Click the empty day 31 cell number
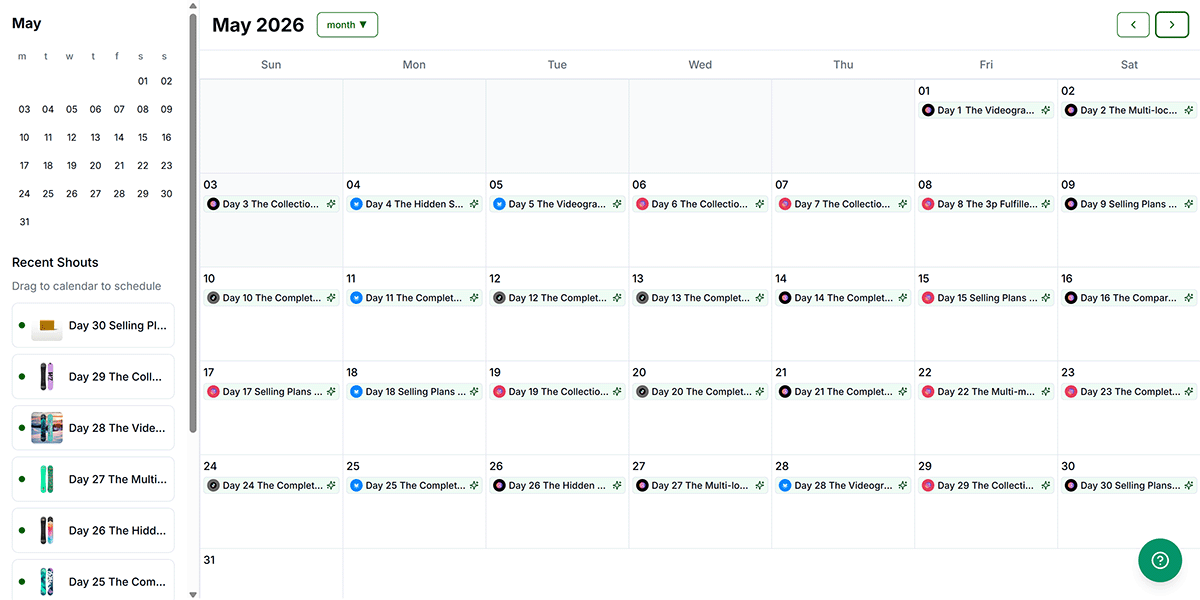The height and width of the screenshot is (600, 1200). click(210, 560)
